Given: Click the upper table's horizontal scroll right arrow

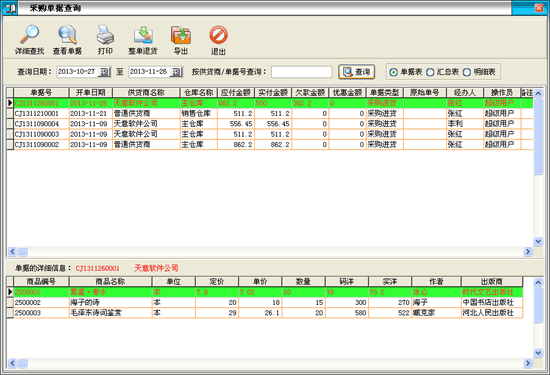Looking at the screenshot, I should 528,252.
